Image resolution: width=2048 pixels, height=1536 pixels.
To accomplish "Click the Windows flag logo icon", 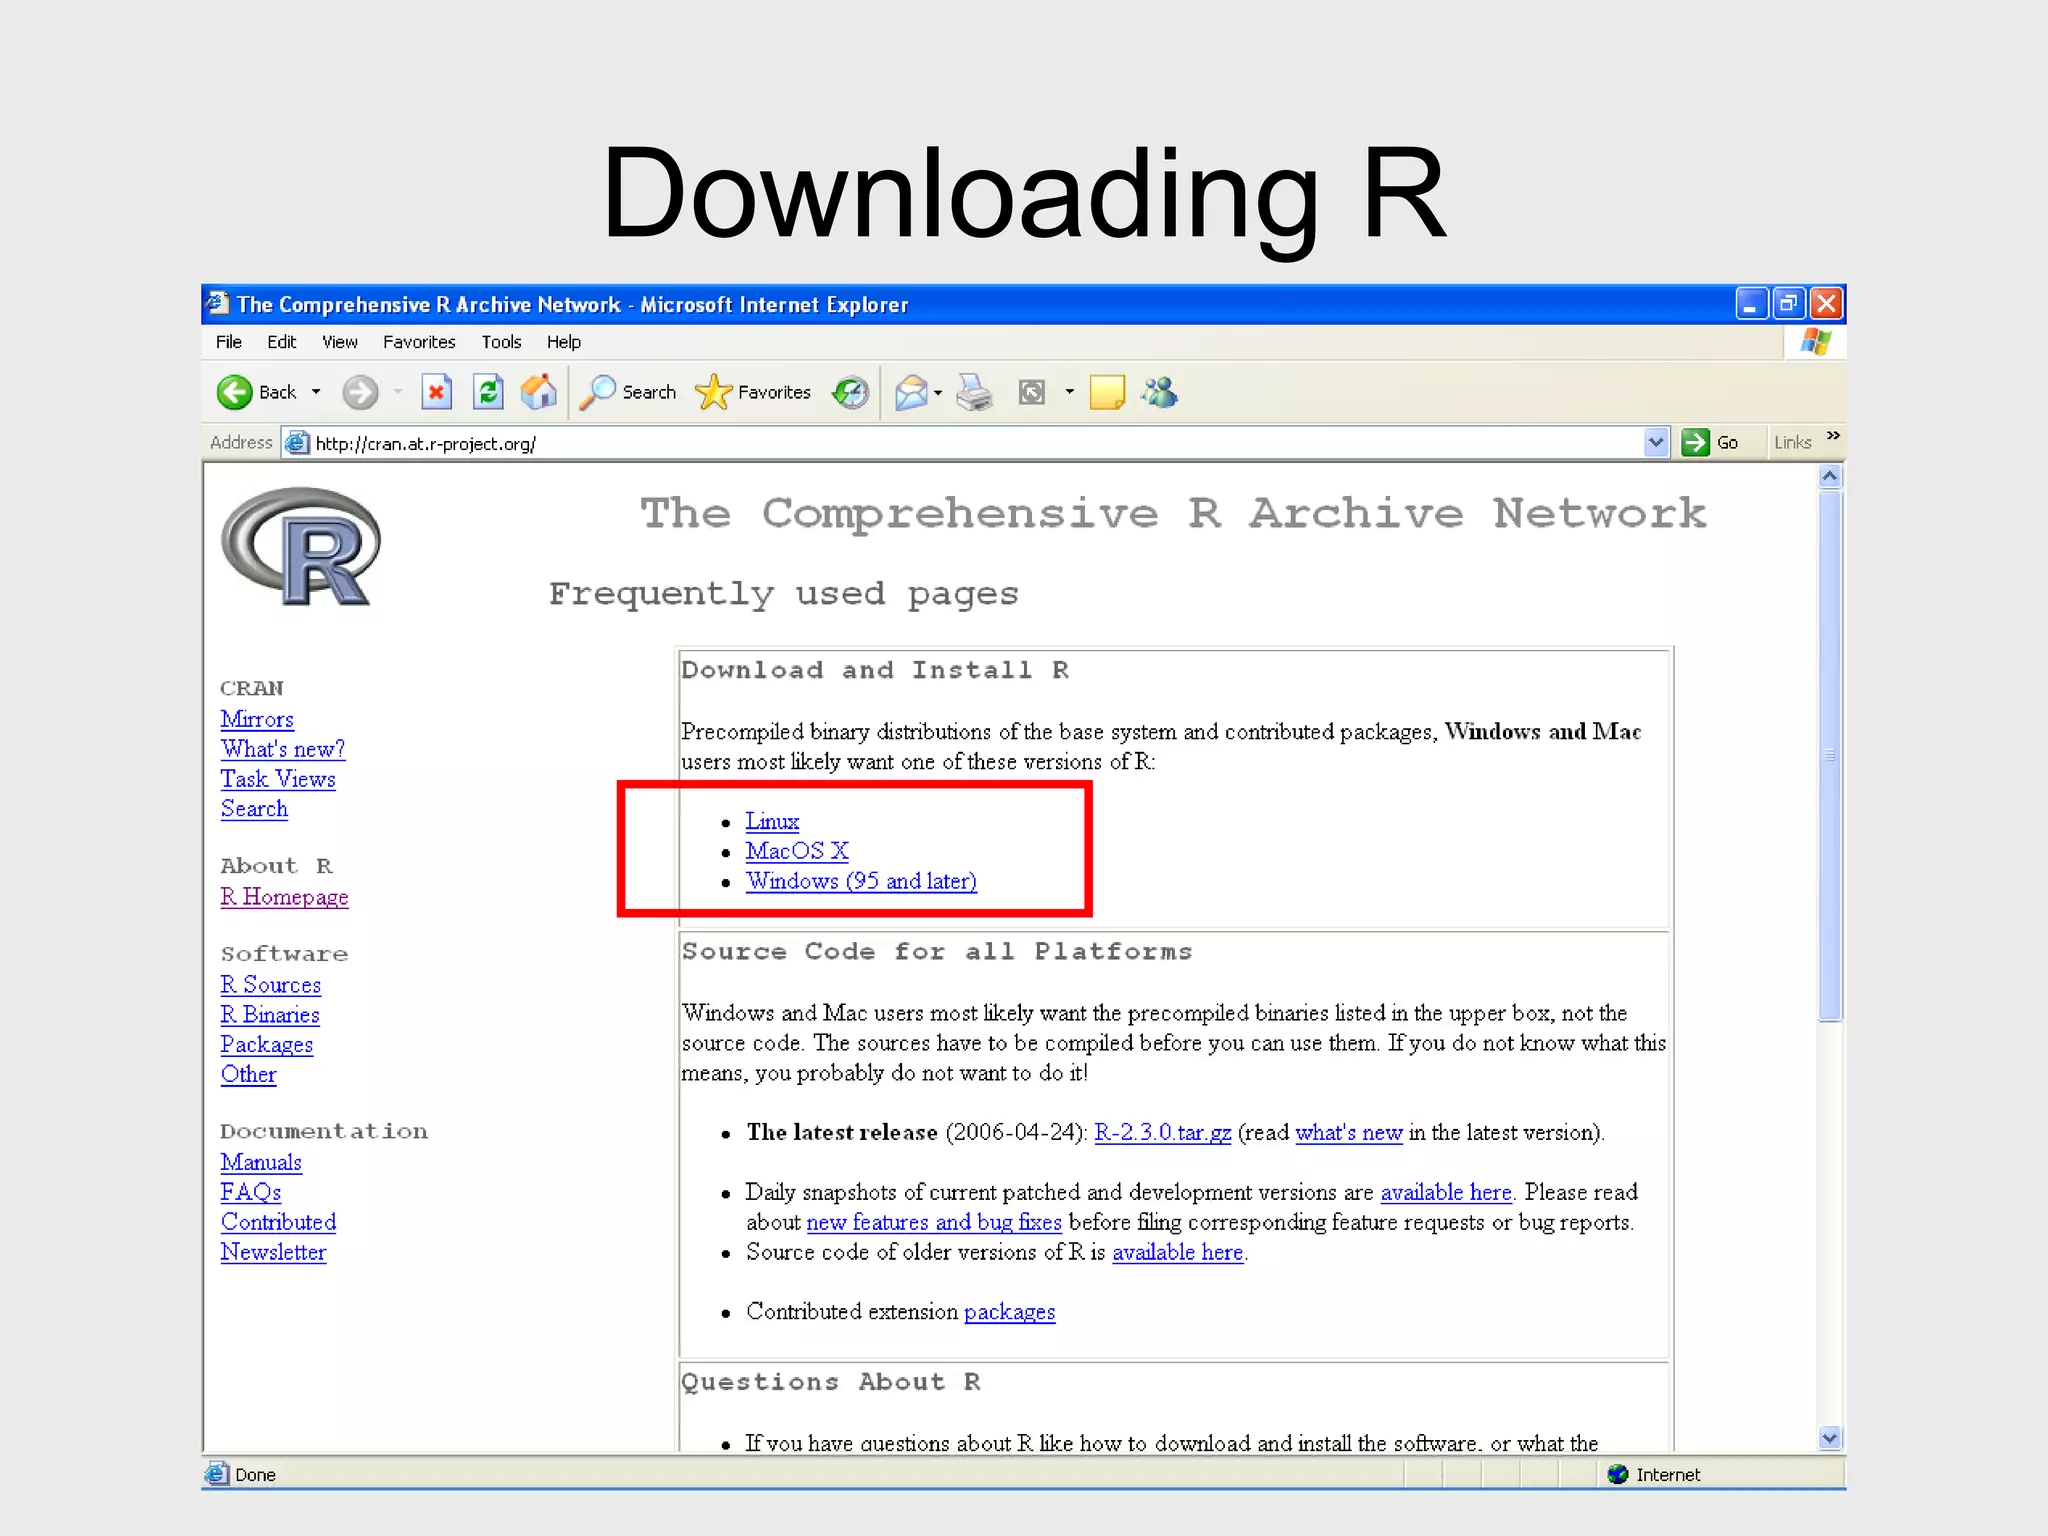I will tap(1816, 342).
